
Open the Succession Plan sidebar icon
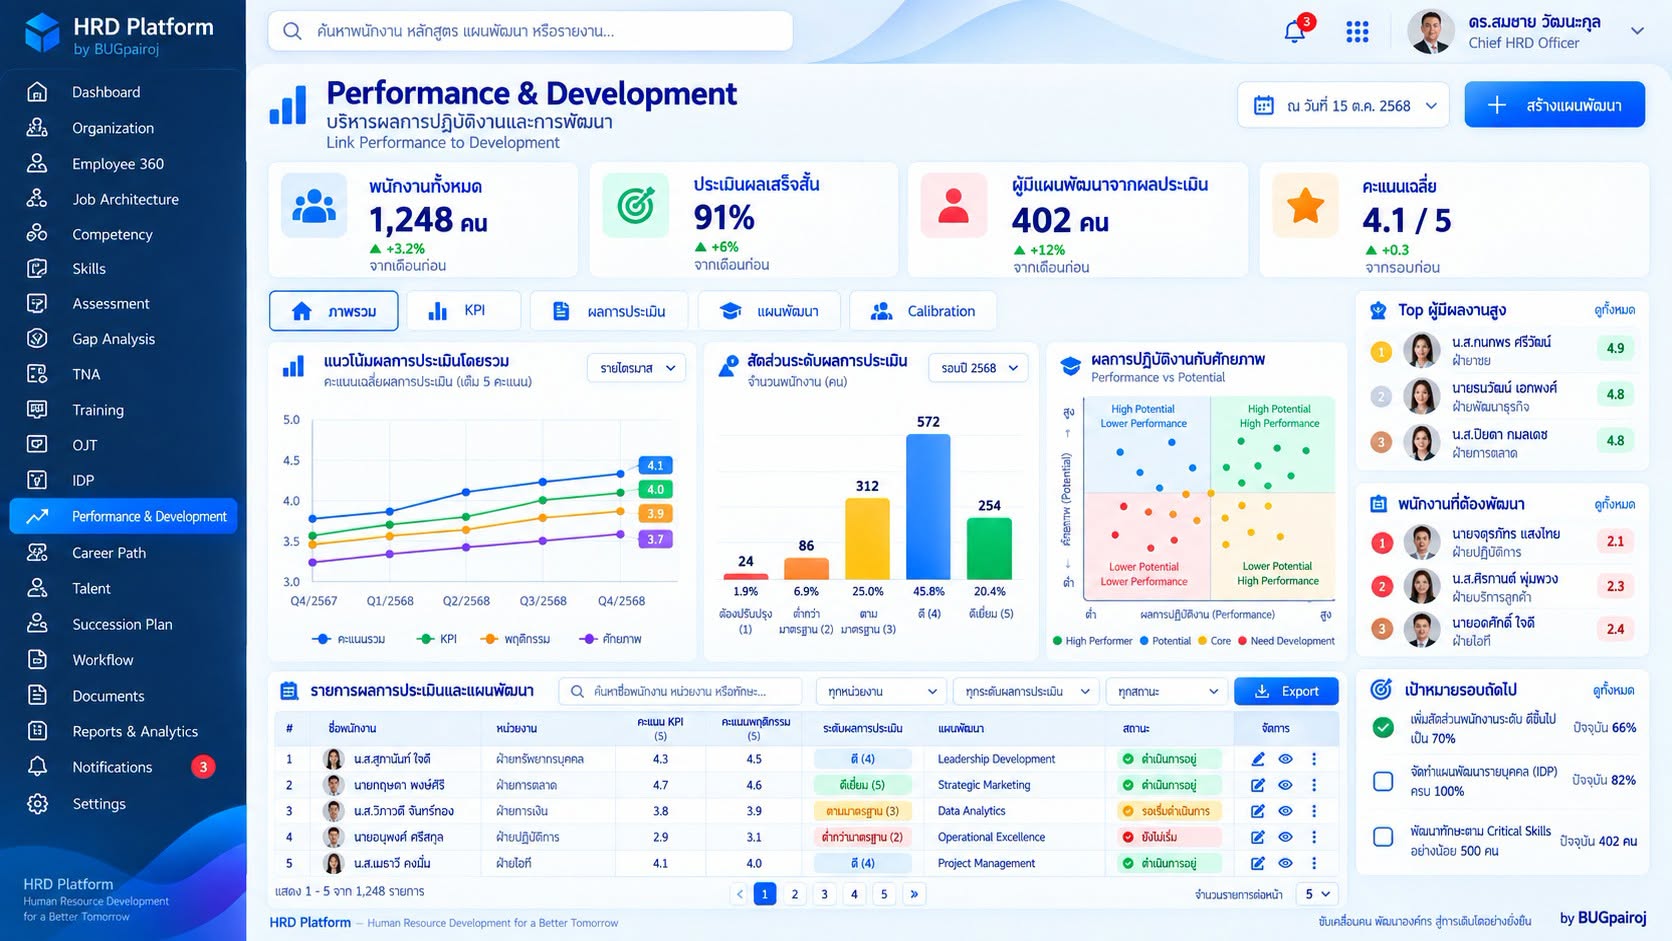(37, 623)
